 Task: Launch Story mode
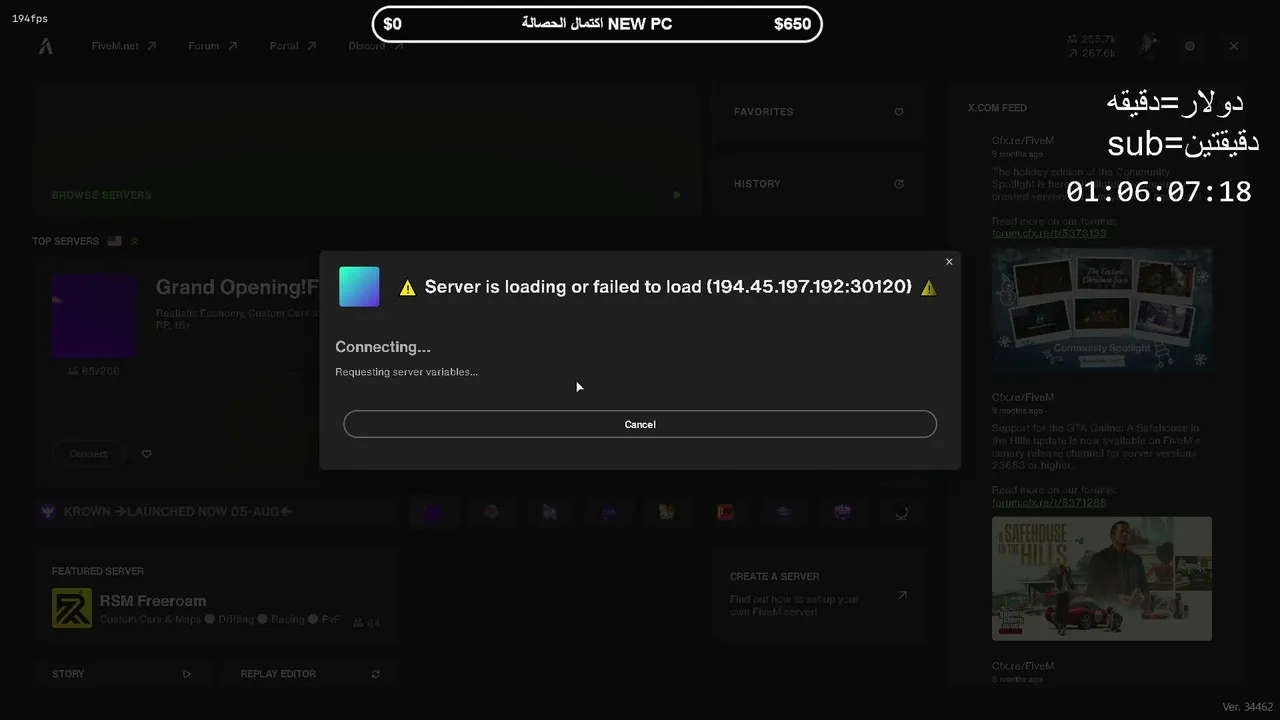(121, 674)
